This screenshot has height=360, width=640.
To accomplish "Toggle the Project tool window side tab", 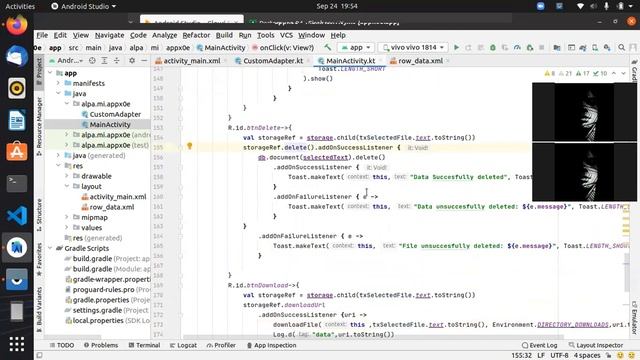I will click(x=39, y=72).
